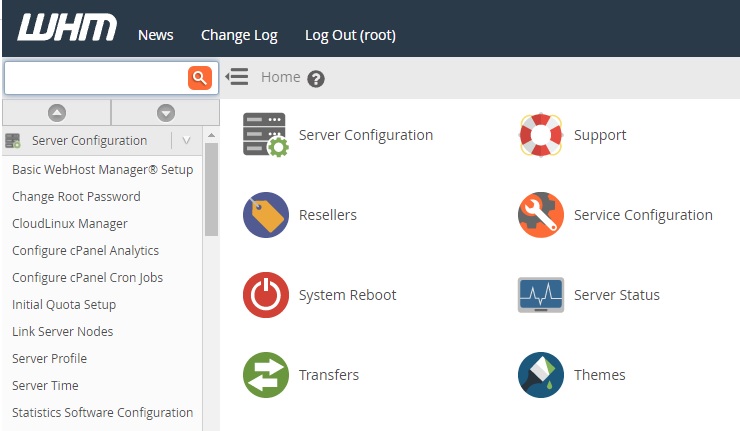Toggle the sidebar menu collapse icon

[x=237, y=77]
